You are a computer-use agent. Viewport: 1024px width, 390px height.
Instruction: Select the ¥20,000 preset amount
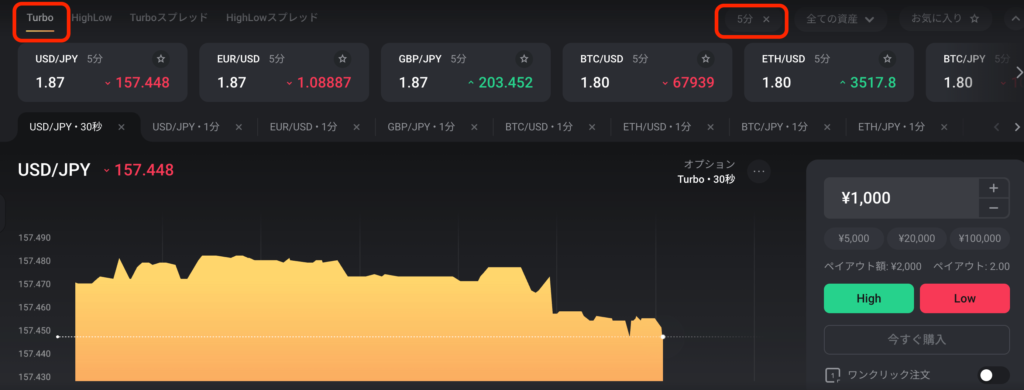(917, 238)
